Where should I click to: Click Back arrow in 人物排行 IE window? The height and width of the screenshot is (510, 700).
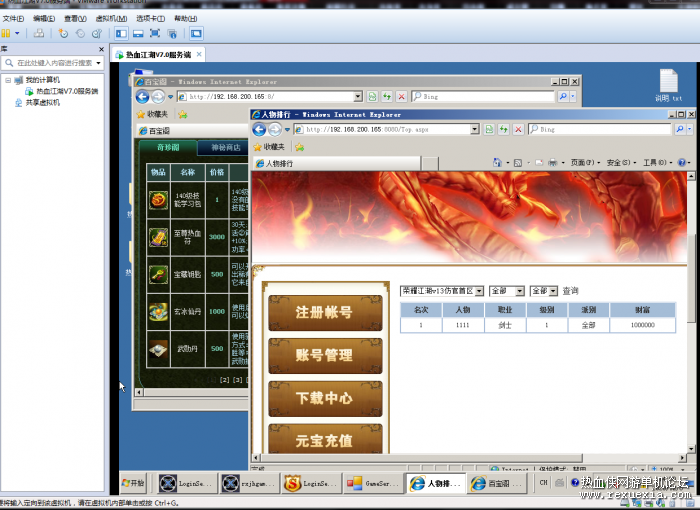pos(259,130)
